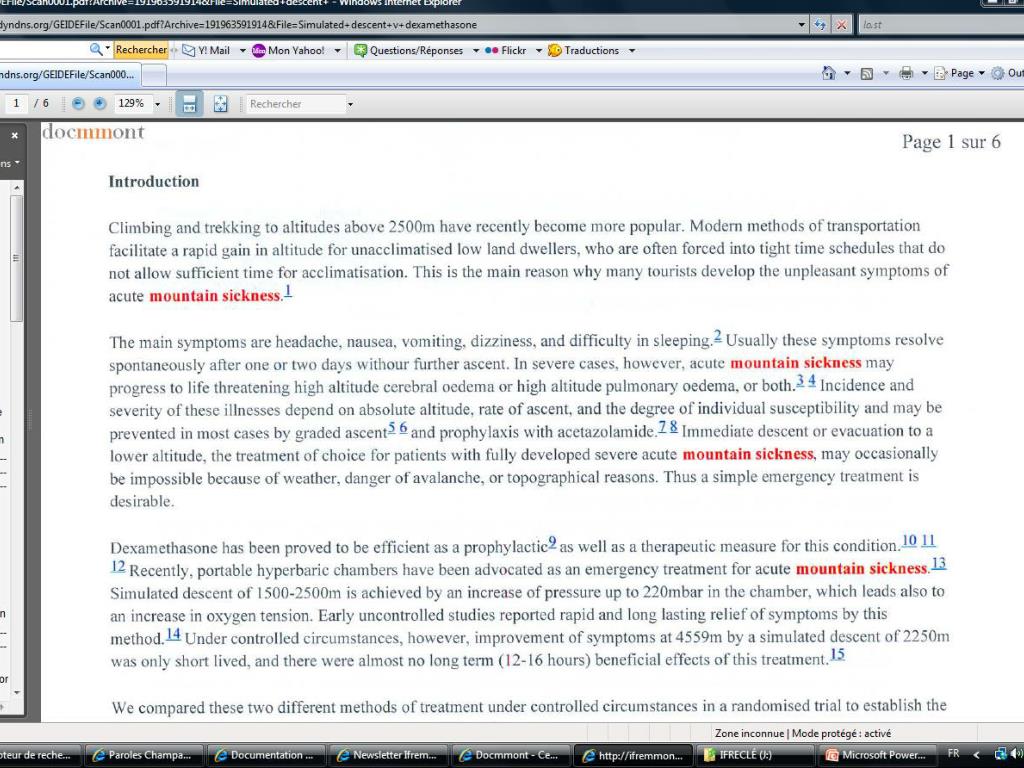Click the navigation pane scroll up arrow
1024x768 pixels.
[17, 187]
